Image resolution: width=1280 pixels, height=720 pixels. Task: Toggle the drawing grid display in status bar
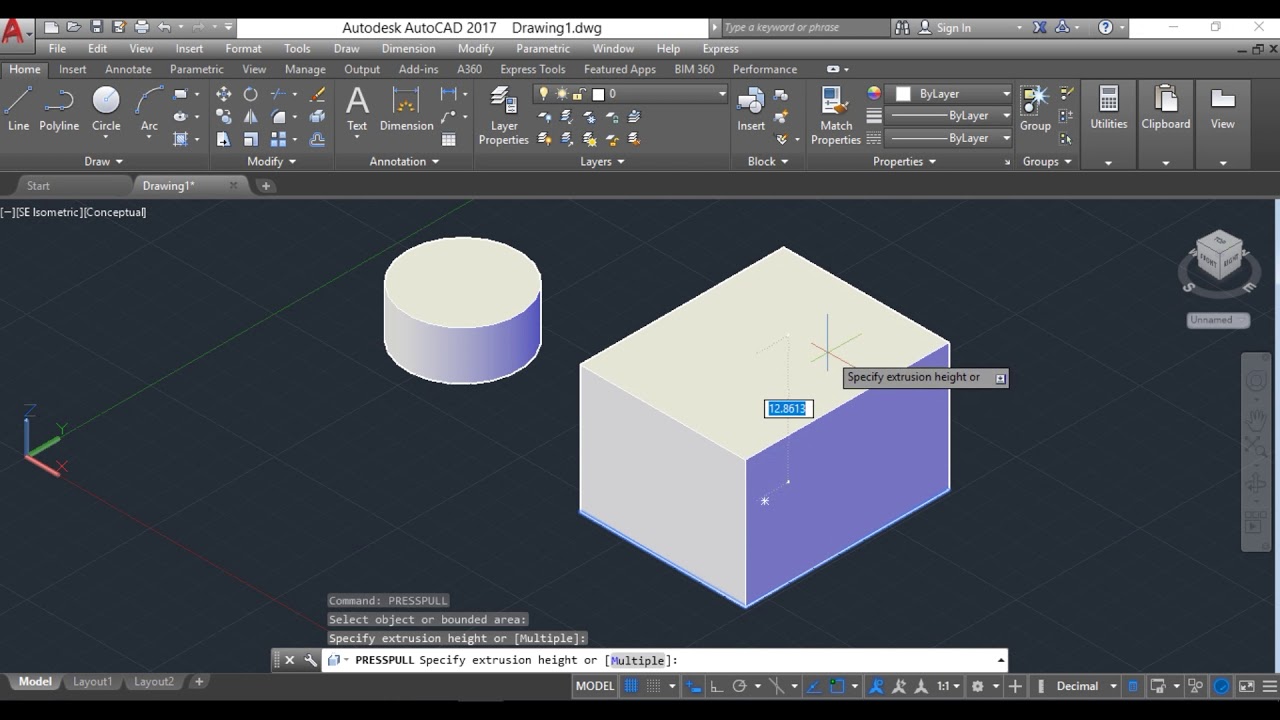click(631, 686)
